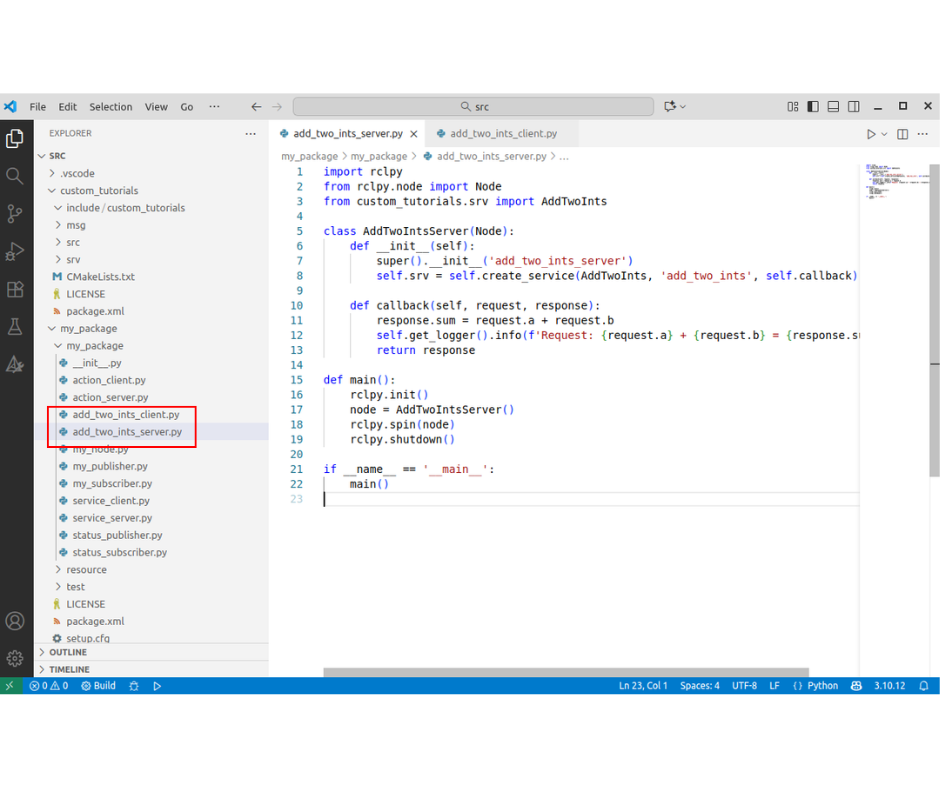Open the Manage gear icon

click(15, 658)
